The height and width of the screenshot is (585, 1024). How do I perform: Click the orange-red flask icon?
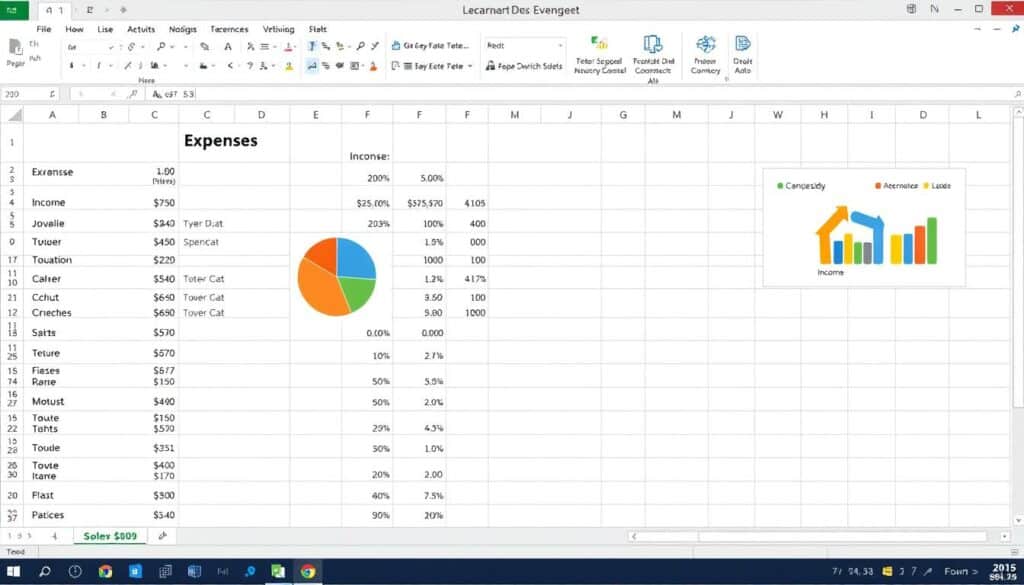coord(373,66)
